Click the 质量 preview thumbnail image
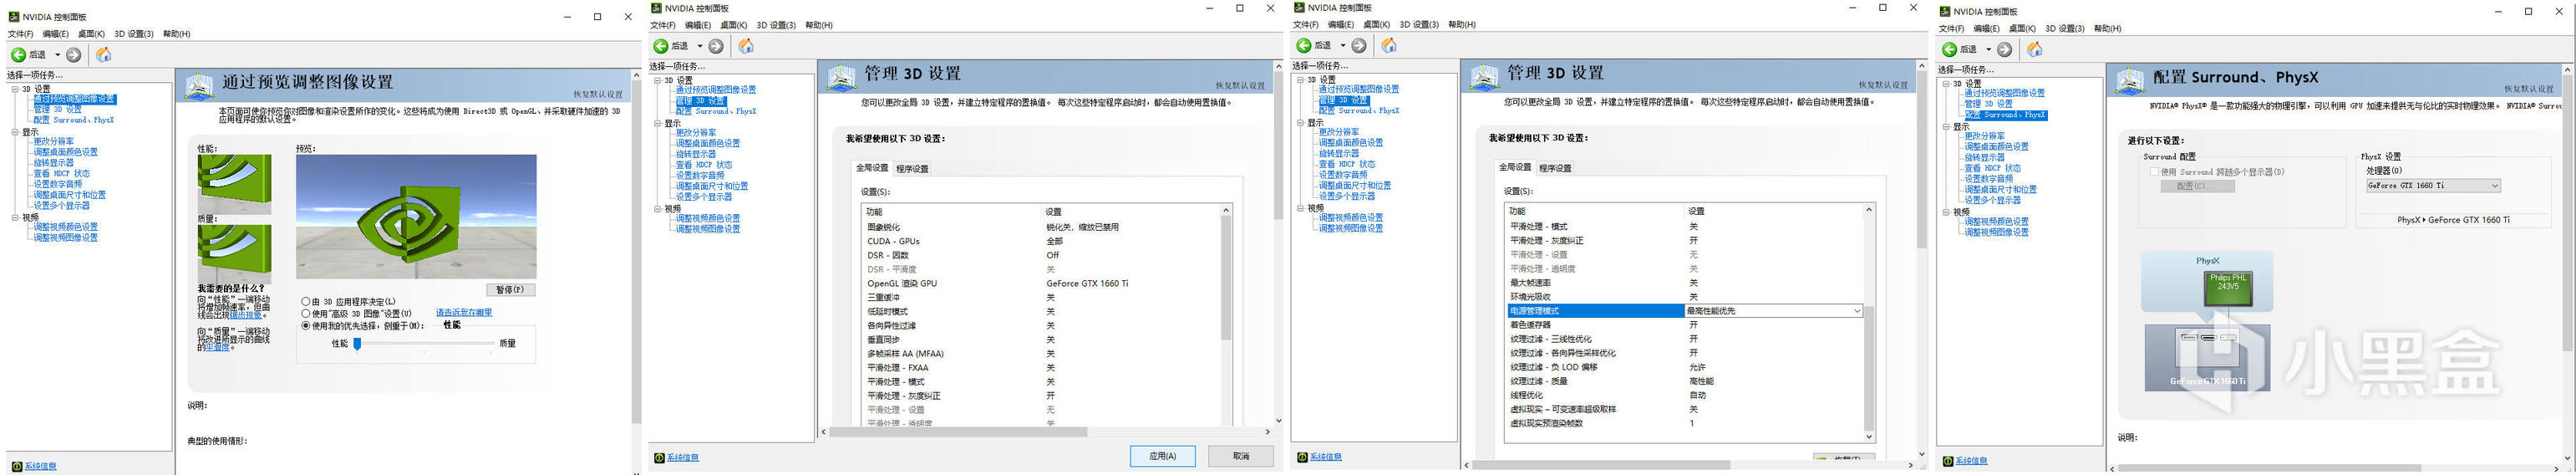 234,252
